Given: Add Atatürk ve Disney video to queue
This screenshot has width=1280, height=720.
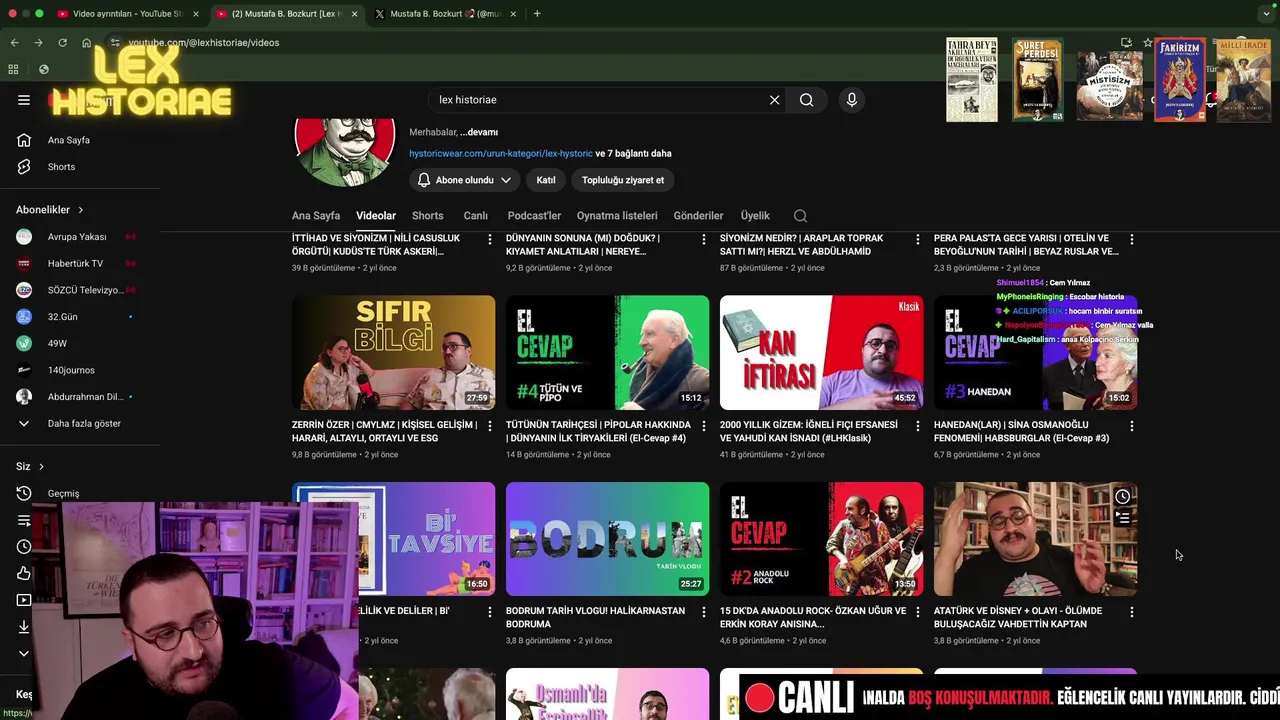Looking at the screenshot, I should click(x=1123, y=518).
